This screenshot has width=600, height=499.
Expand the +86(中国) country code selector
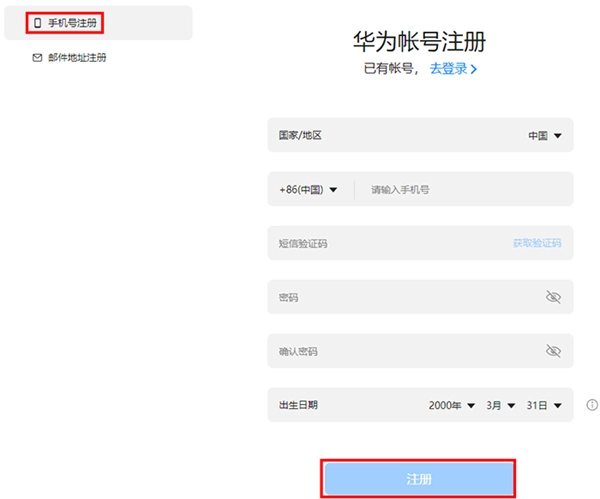(x=309, y=189)
